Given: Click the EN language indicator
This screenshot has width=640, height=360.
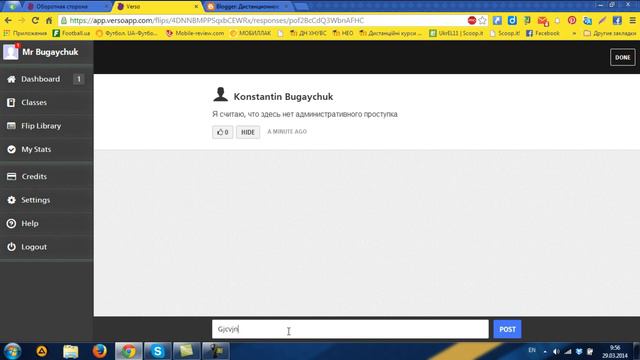Looking at the screenshot, I should [x=532, y=351].
